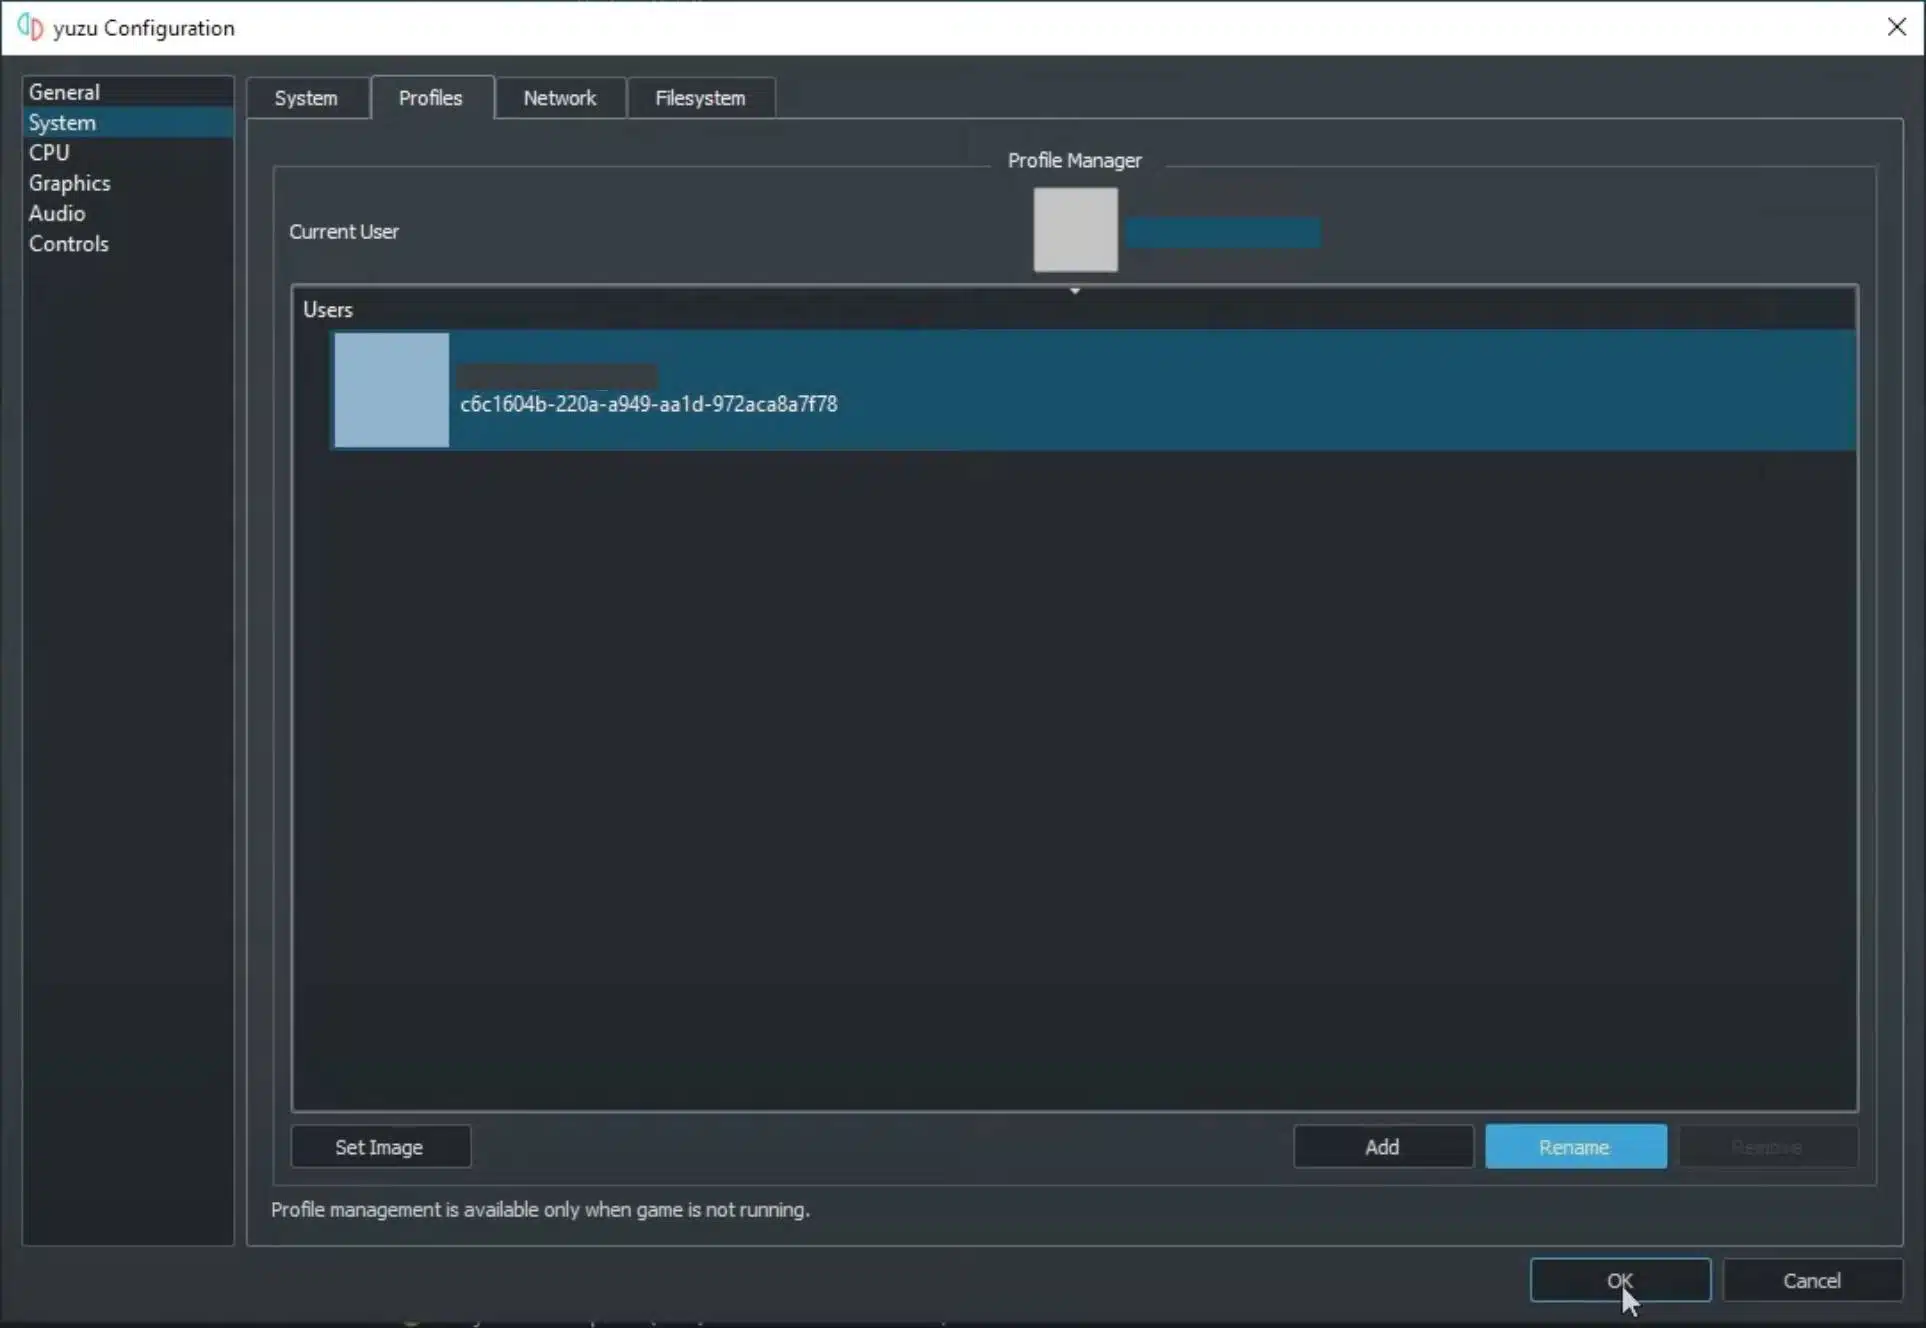Click the profile management availability note

541,1210
